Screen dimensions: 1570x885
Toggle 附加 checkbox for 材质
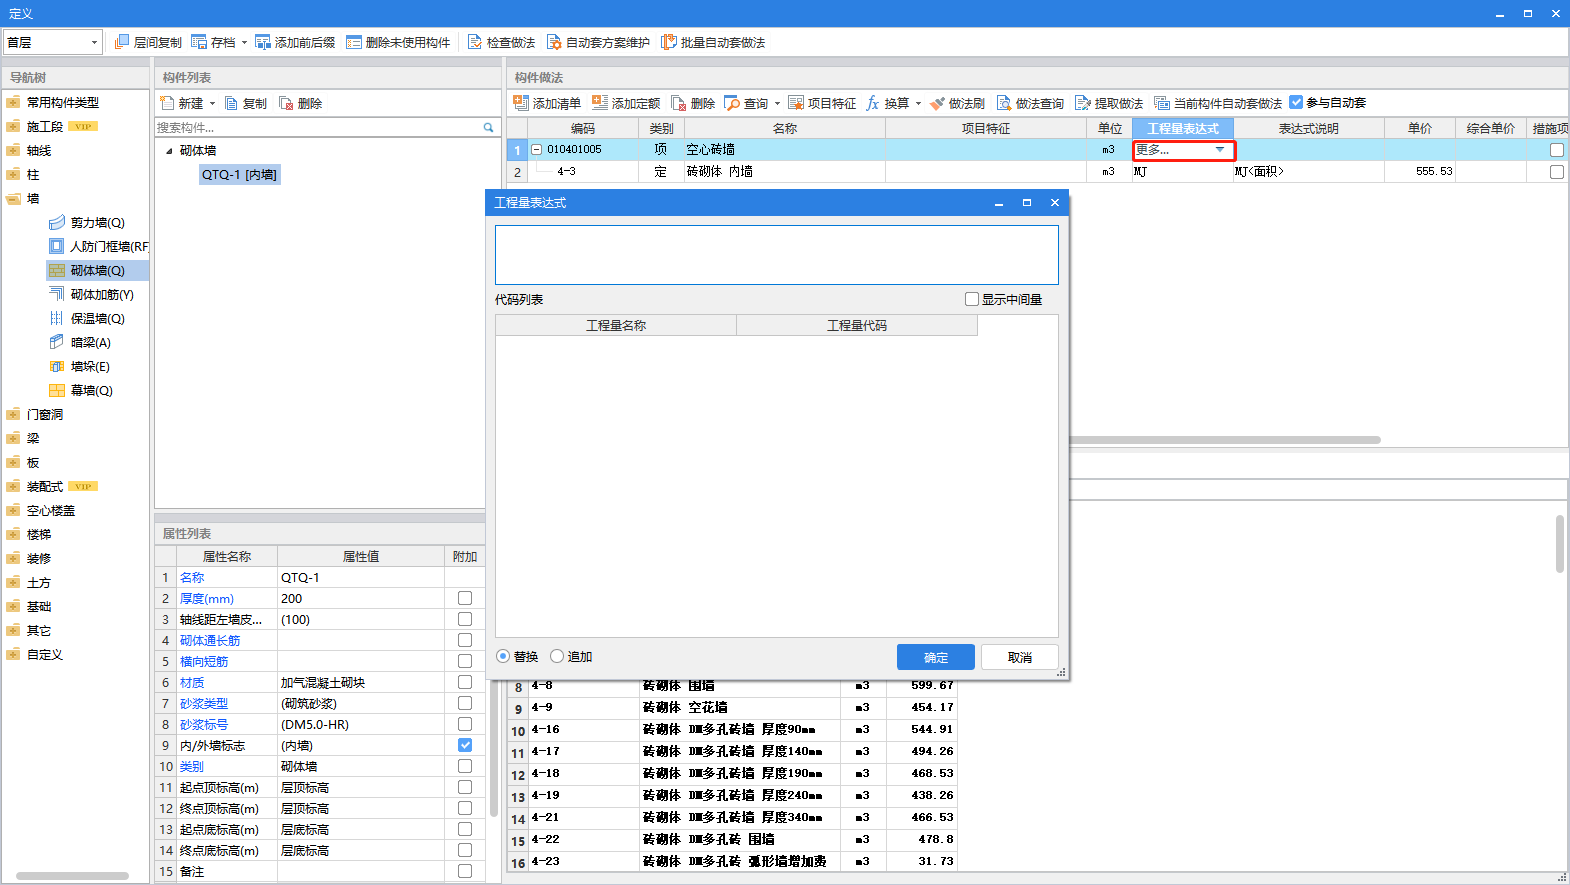click(x=465, y=682)
